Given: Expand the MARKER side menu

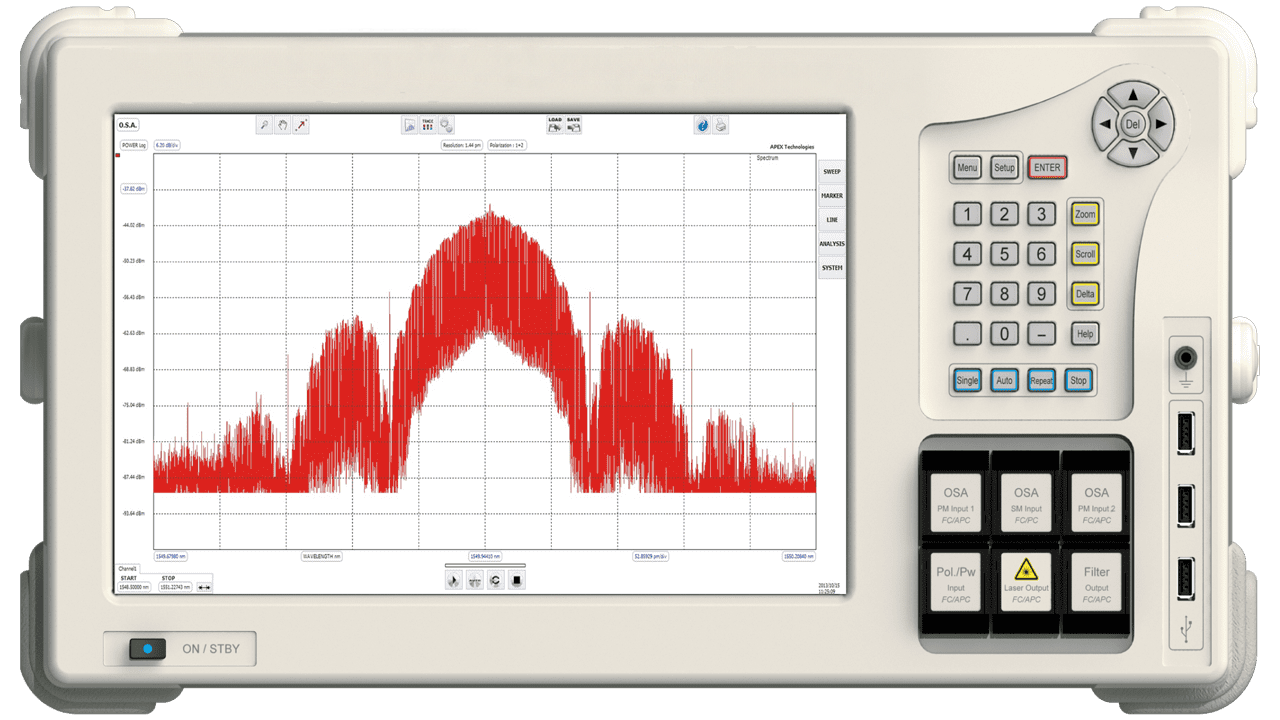Looking at the screenshot, I should [832, 196].
